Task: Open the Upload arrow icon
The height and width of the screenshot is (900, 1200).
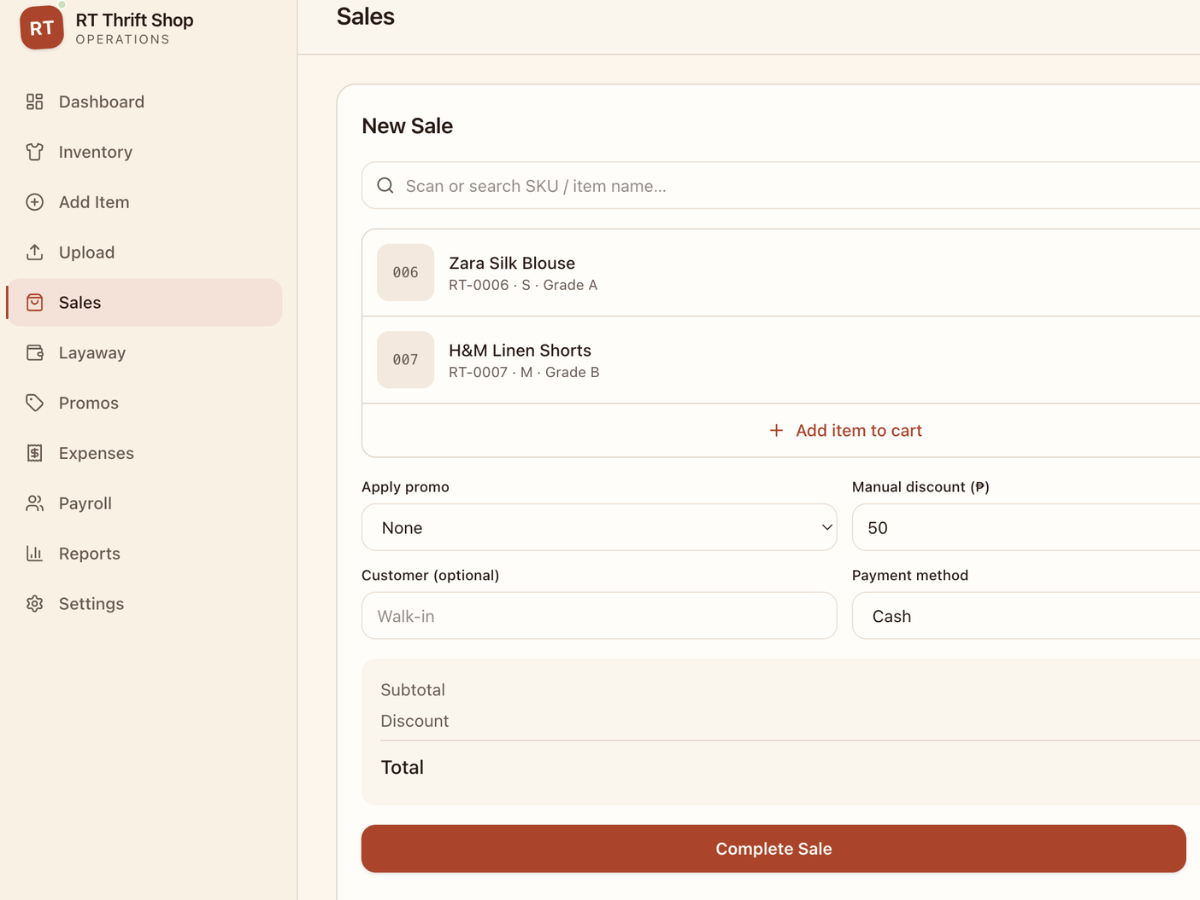Action: [35, 252]
